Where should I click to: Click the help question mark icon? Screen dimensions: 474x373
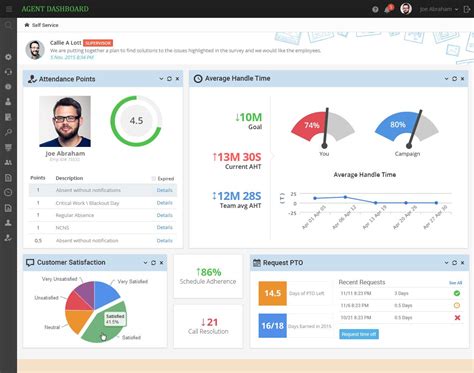375,9
